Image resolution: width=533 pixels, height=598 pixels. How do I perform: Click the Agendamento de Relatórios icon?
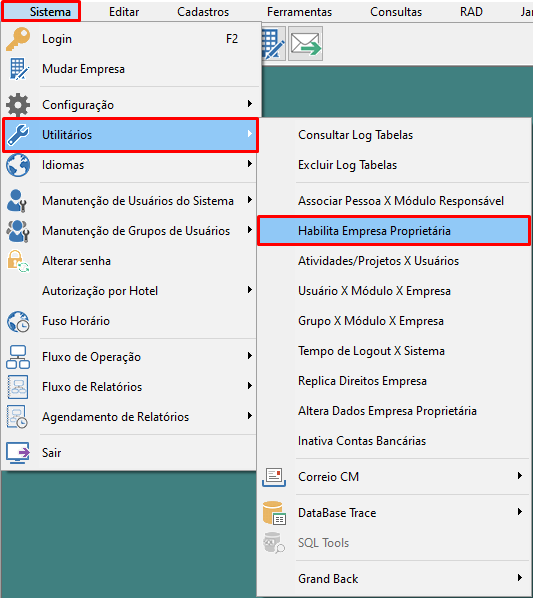tap(17, 417)
